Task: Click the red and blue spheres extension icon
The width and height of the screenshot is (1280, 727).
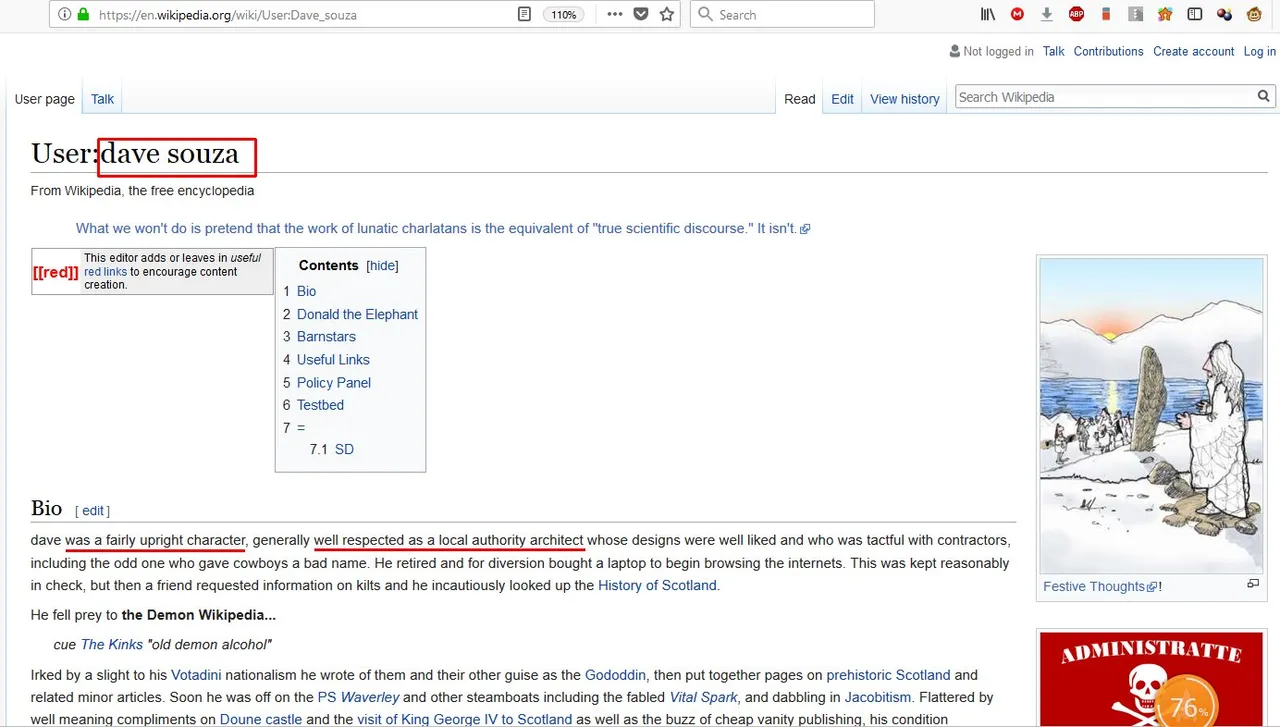Action: 1224,15
